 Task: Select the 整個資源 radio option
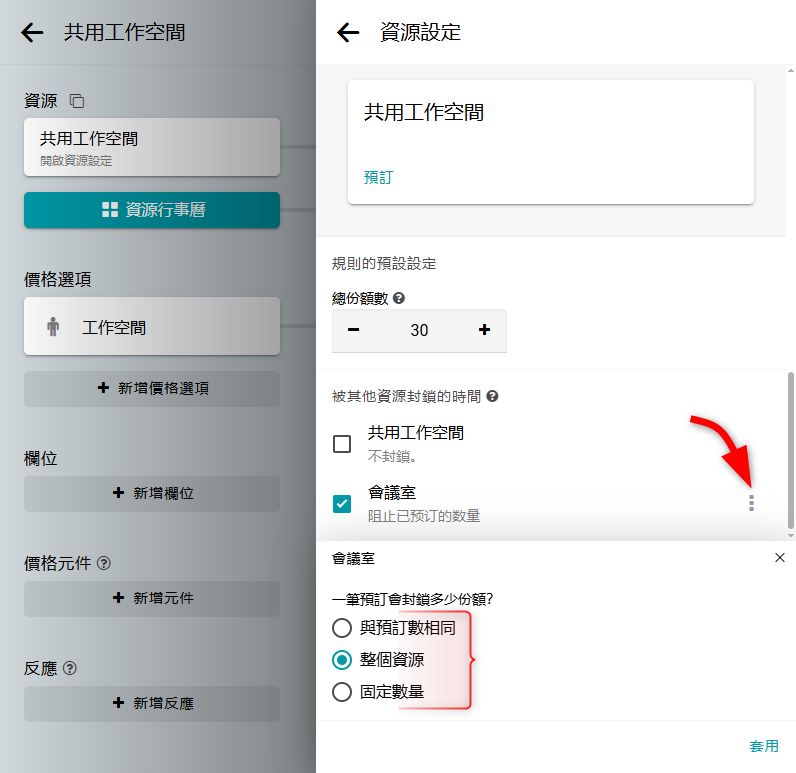(342, 660)
